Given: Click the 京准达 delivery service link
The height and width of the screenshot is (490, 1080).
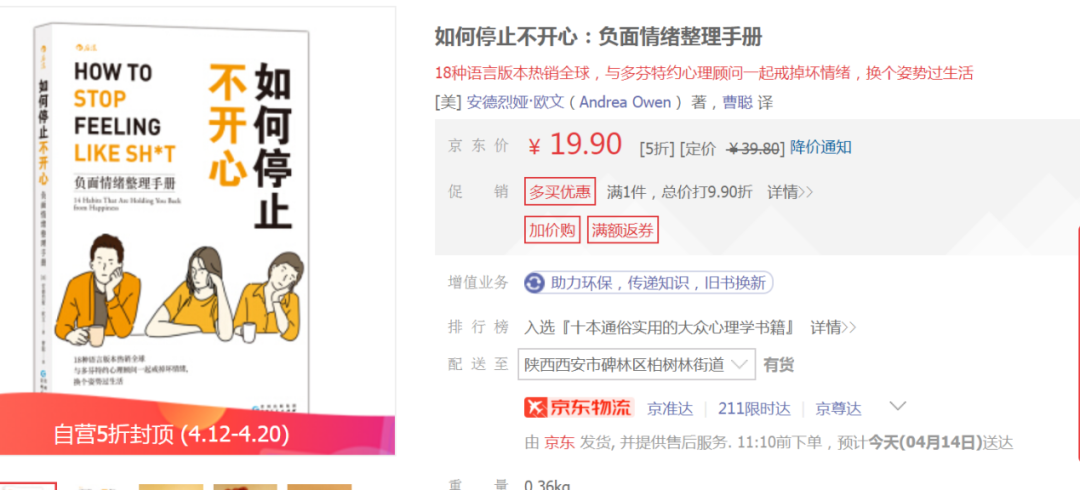Looking at the screenshot, I should click(x=669, y=408).
